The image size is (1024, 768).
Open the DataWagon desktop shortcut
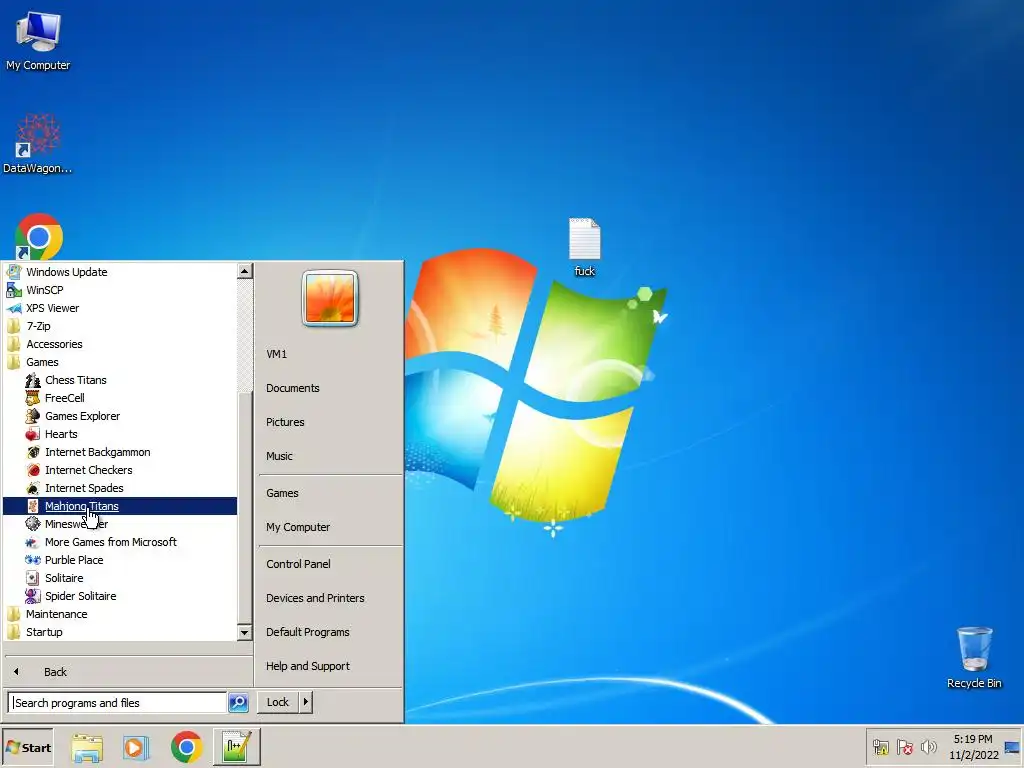click(38, 143)
